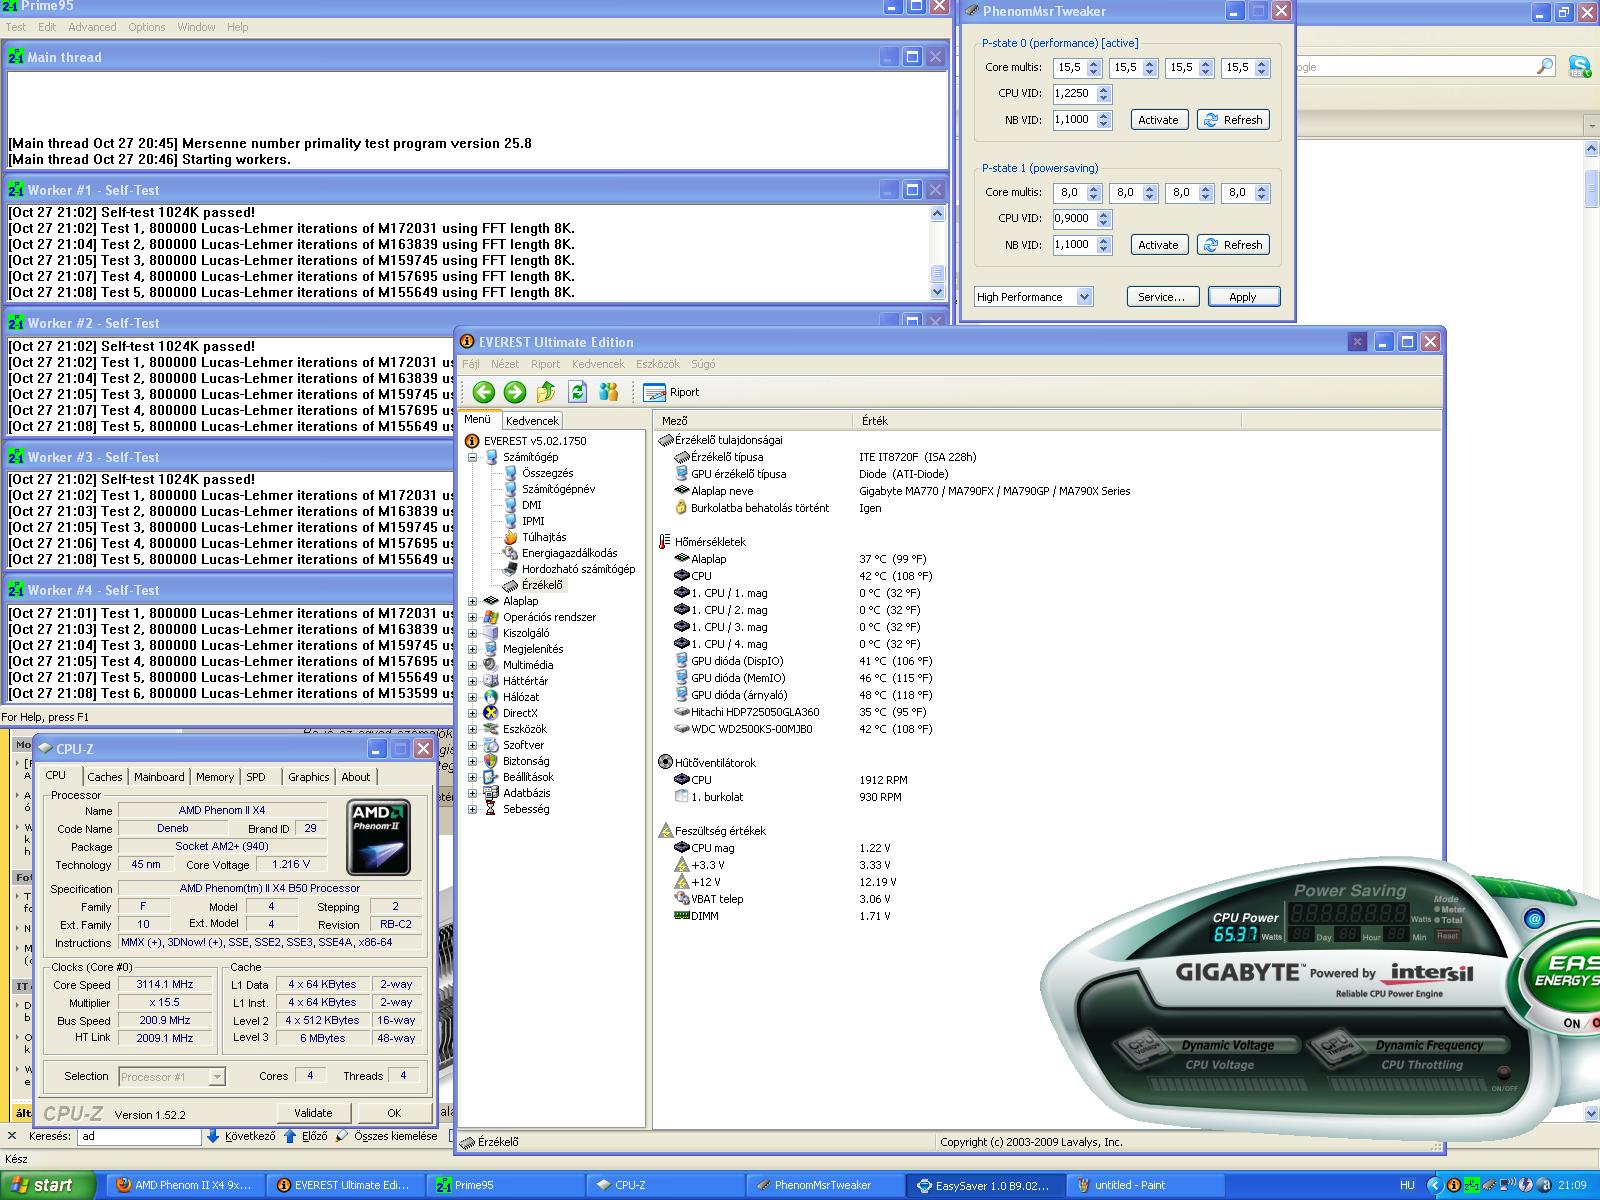
Task: Click the Sebesség hourglass icon in tree
Action: pyautogui.click(x=491, y=809)
